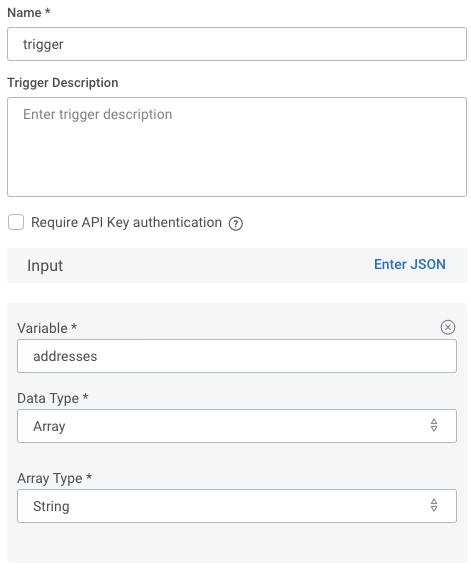The image size is (471, 568).
Task: Open the Data Type dropdown showing Array
Action: (237, 426)
